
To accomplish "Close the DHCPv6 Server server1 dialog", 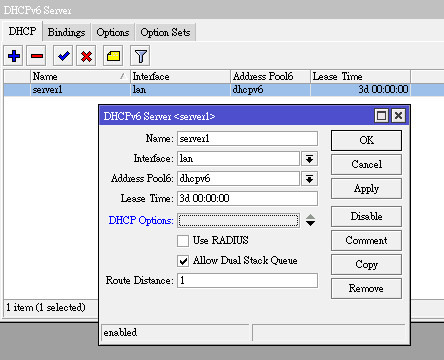I will (398, 116).
